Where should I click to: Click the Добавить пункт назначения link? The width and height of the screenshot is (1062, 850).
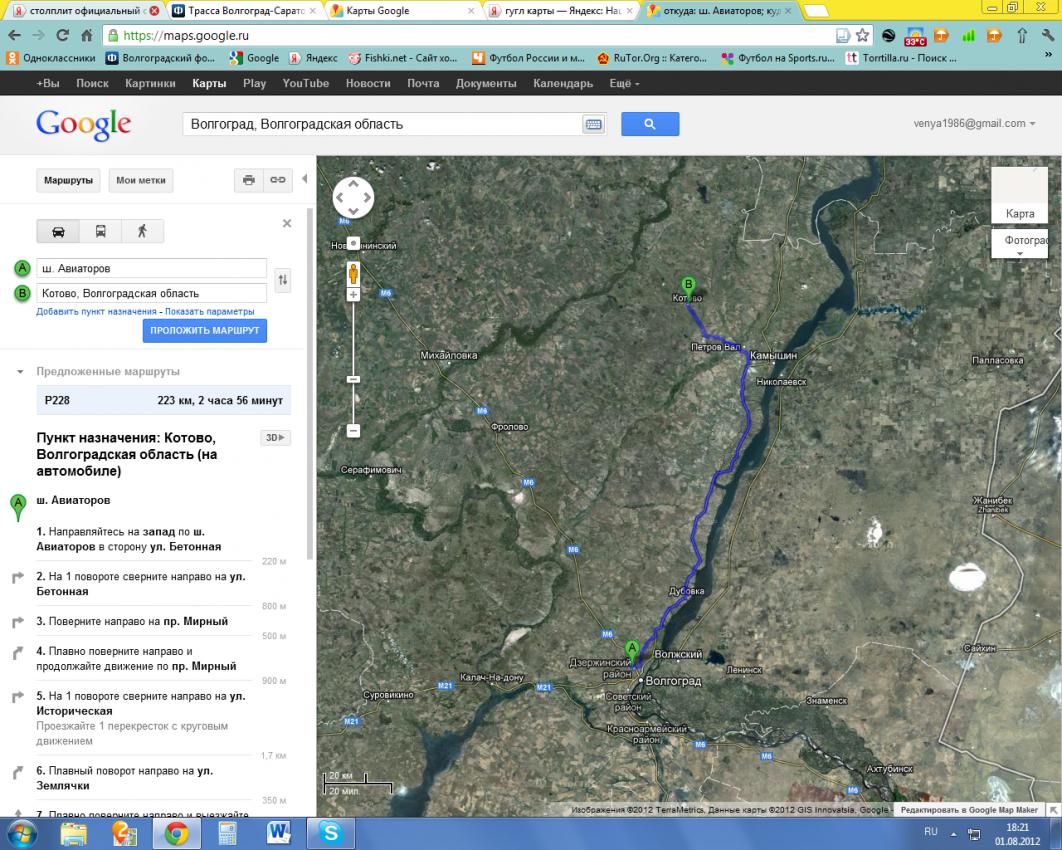click(96, 311)
